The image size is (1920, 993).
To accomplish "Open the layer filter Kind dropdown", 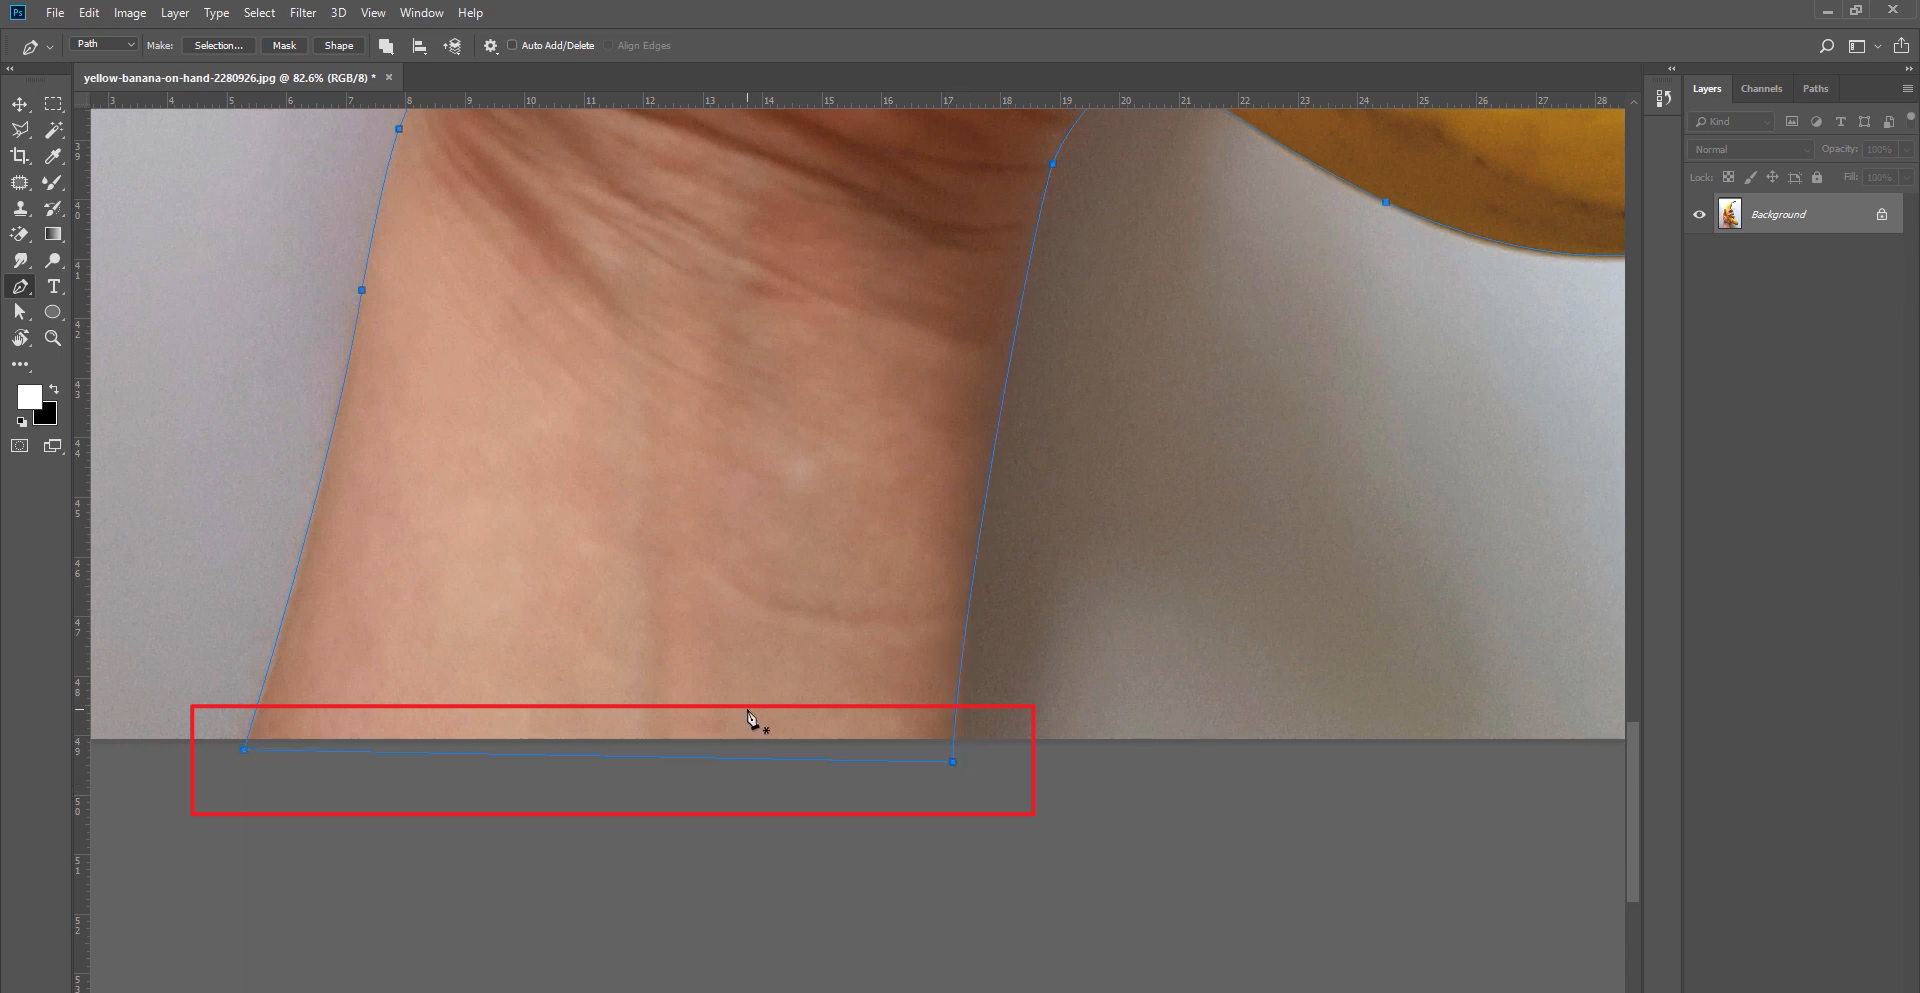I will [1730, 121].
